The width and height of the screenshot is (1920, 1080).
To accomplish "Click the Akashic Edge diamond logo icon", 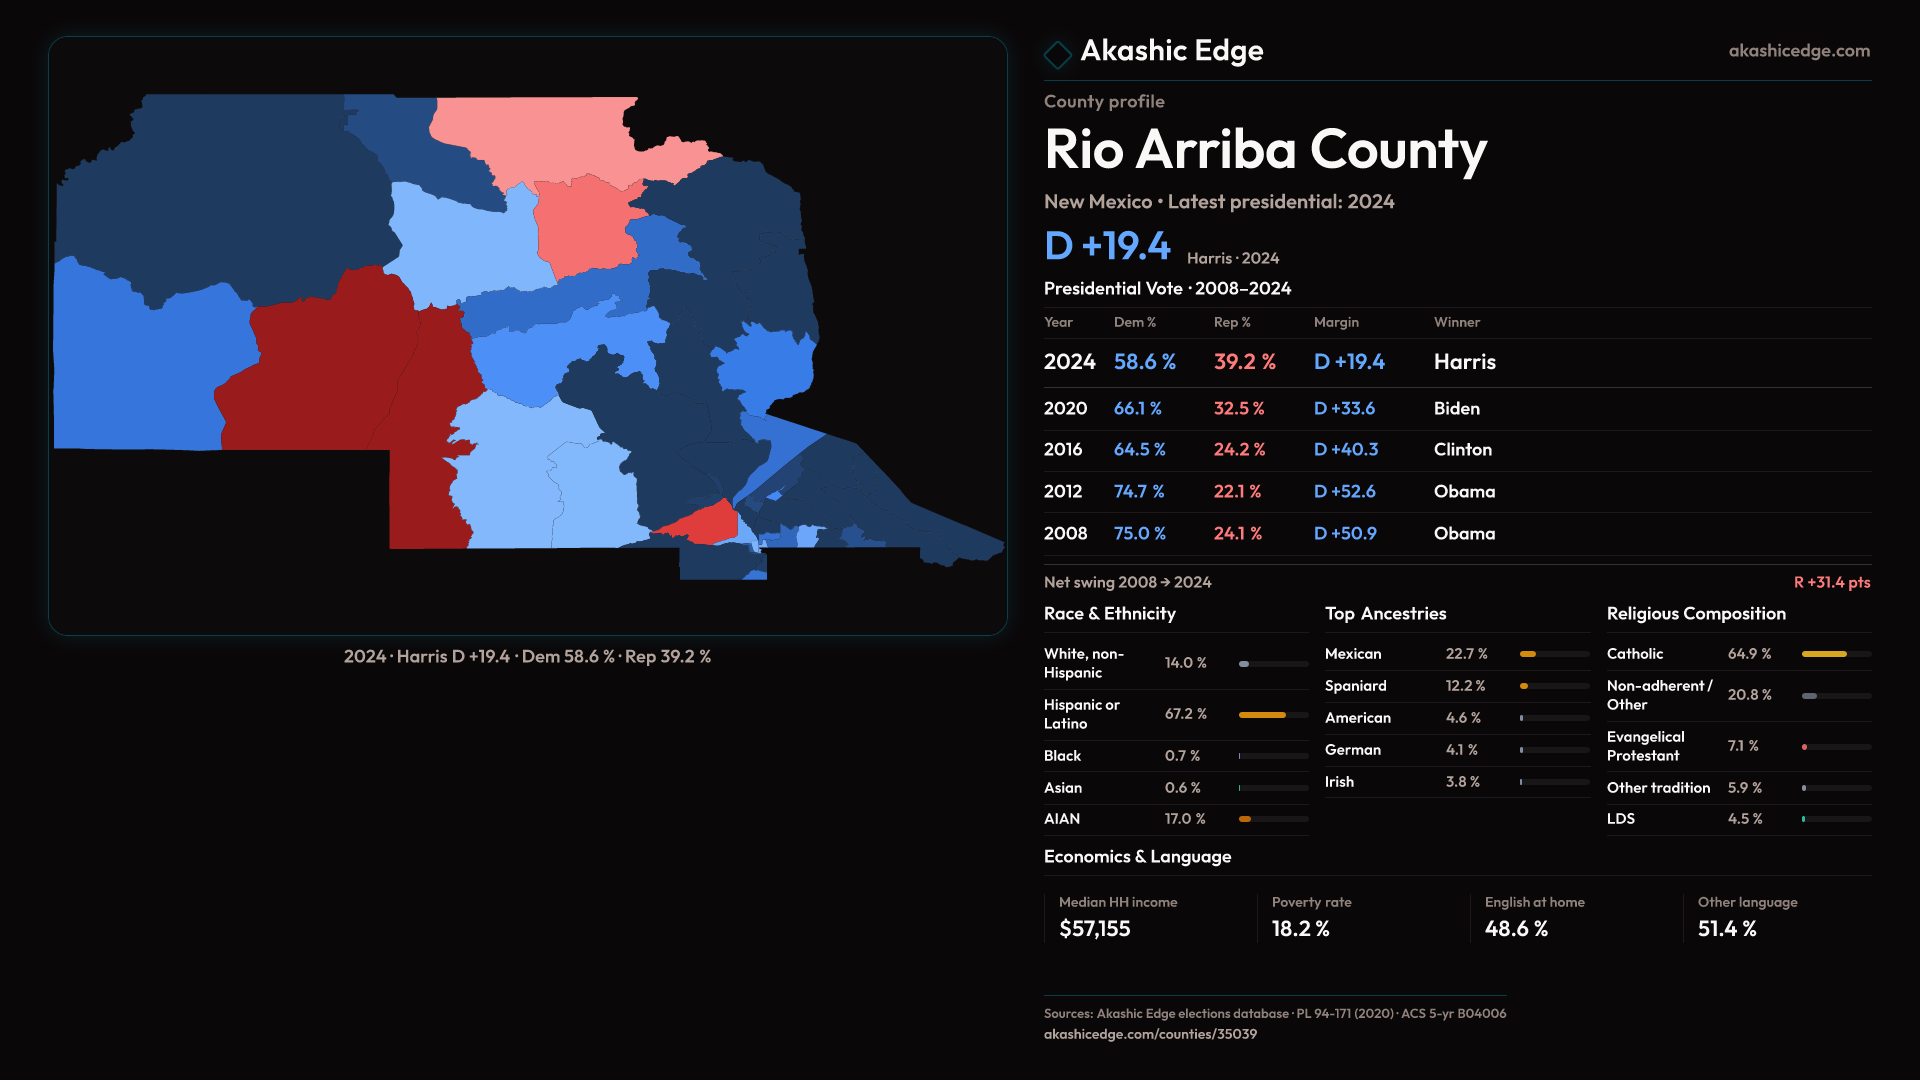I will [1057, 54].
